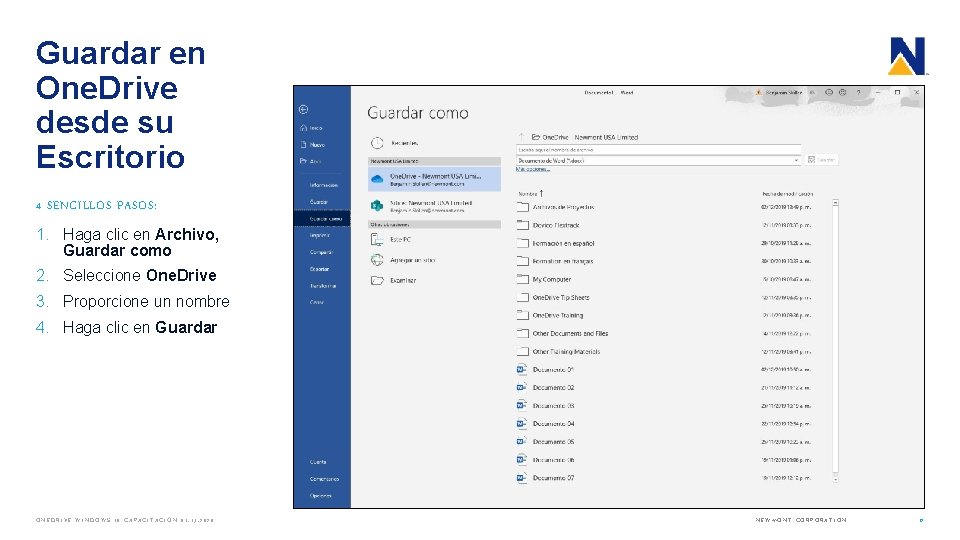This screenshot has width=960, height=540.
Task: Select OneDrive - Newmont USA Limited location
Action: [x=435, y=179]
